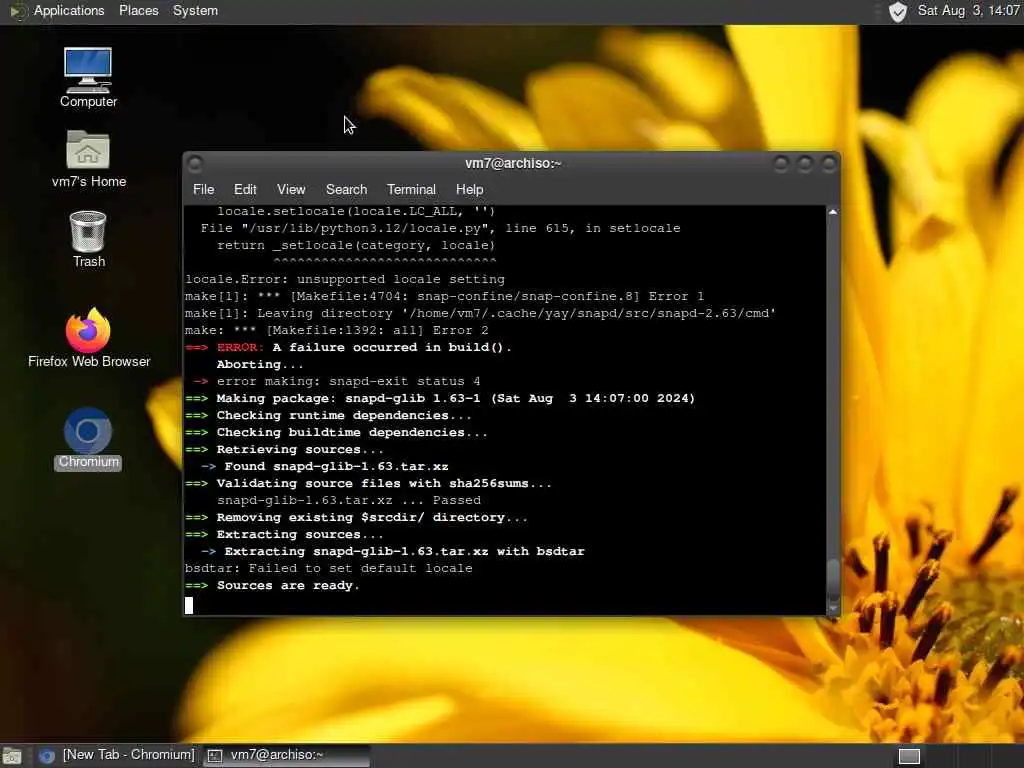Minimize the terminal window
Image resolution: width=1024 pixels, height=768 pixels.
click(x=780, y=163)
